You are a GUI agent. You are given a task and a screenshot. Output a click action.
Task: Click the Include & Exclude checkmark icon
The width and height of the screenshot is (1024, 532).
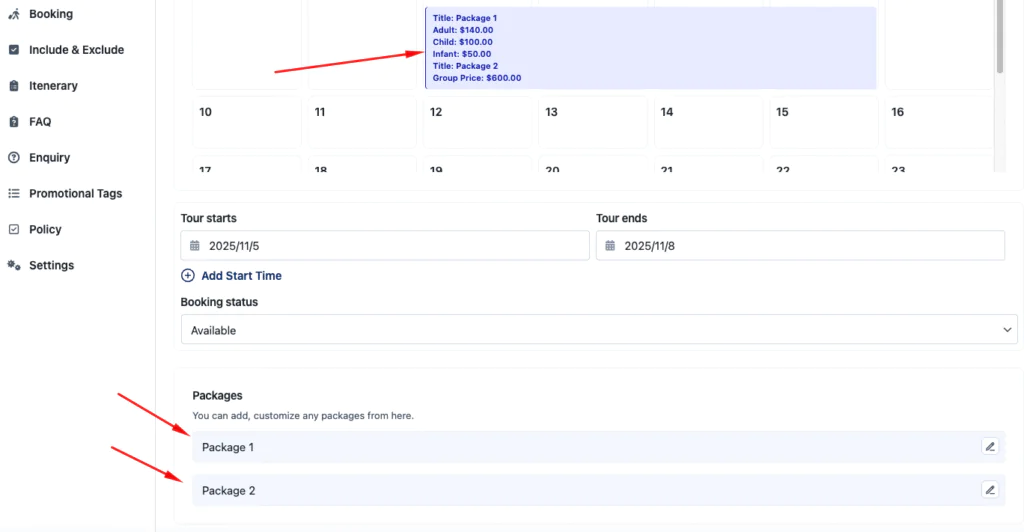[14, 50]
